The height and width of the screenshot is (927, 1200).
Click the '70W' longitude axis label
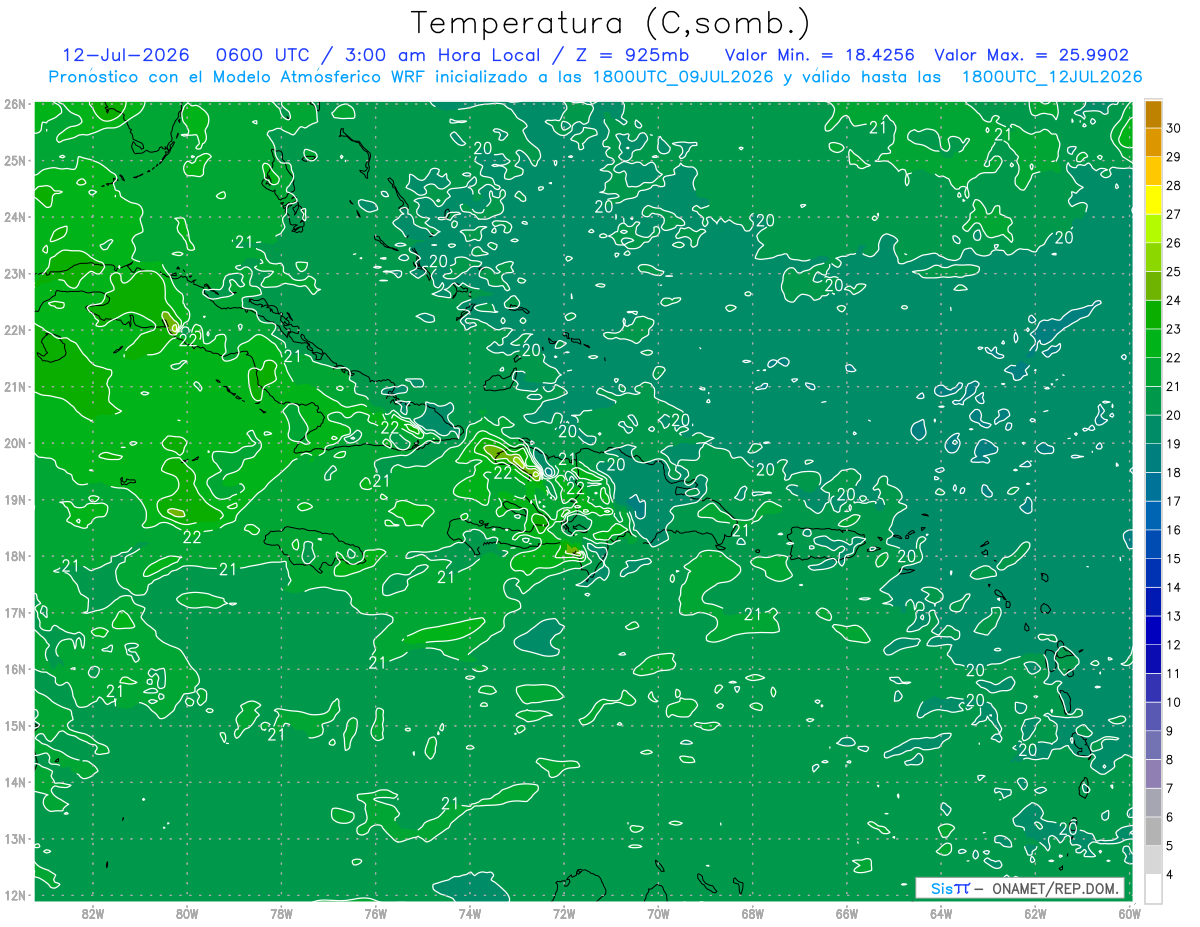pos(658,913)
